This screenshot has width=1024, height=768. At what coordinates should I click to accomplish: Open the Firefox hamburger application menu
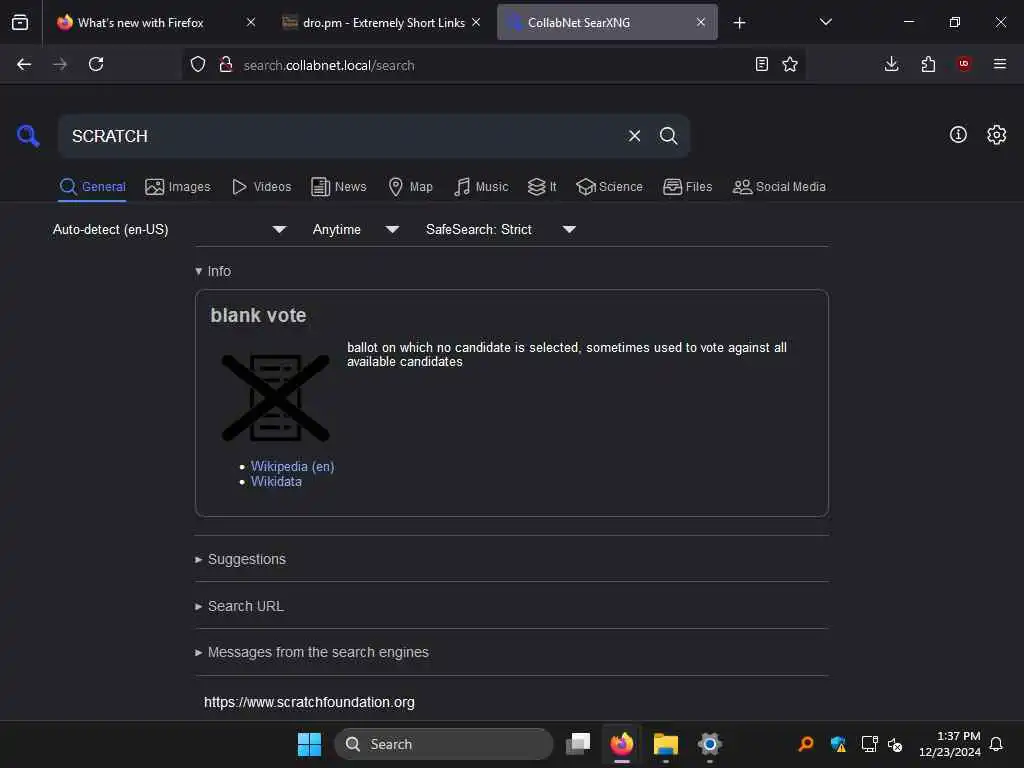[1000, 64]
